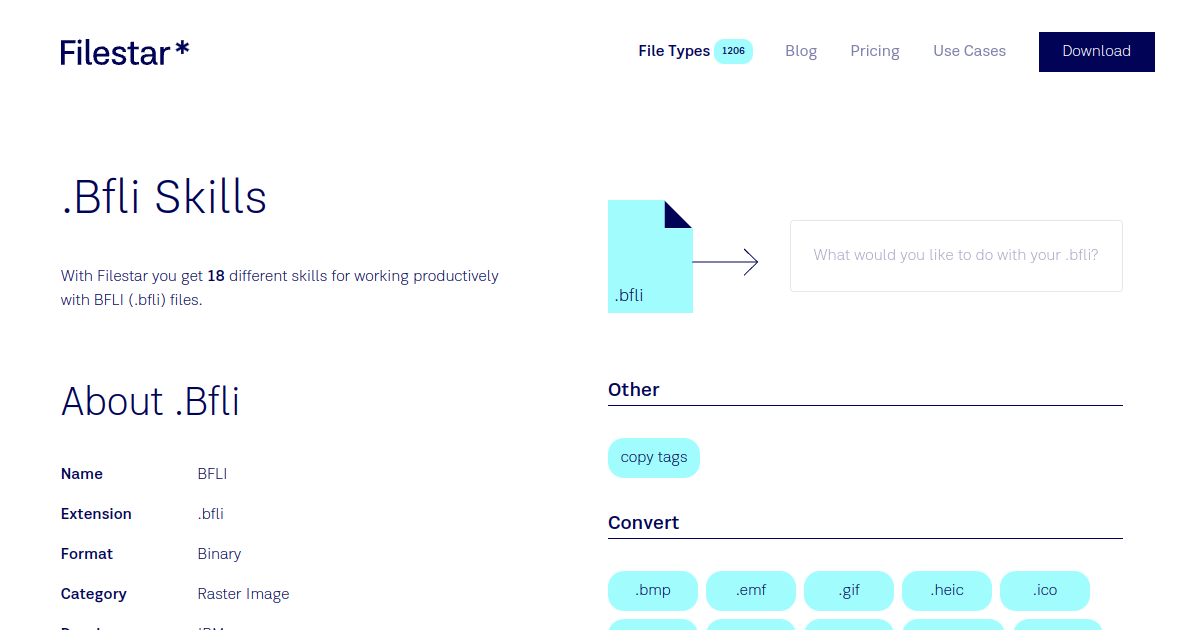Open the Blog page
Viewport: 1200px width, 630px height.
tap(801, 50)
